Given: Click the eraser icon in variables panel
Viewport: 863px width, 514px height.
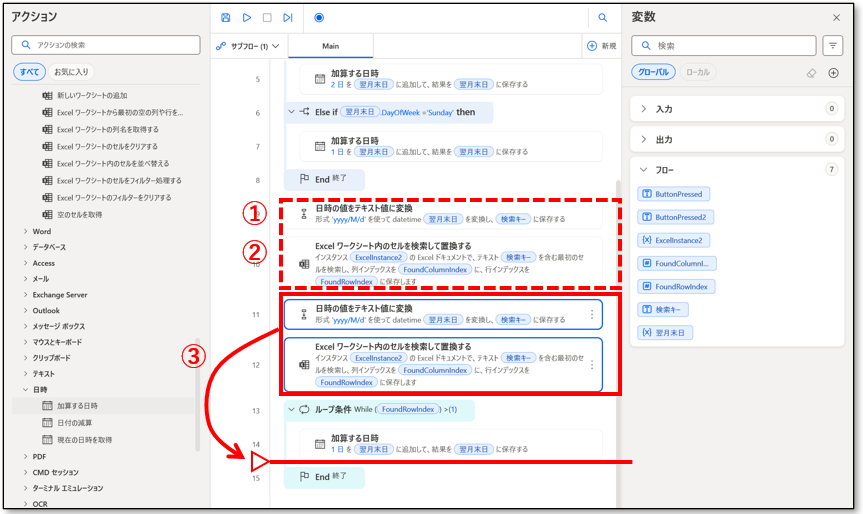Looking at the screenshot, I should 811,73.
